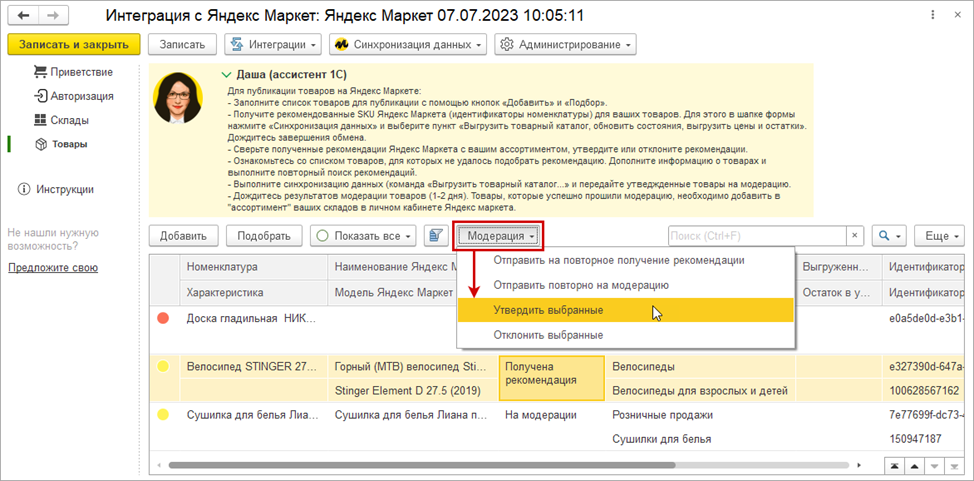Screen dimensions: 974x481
Task: Clear the search field with the x button
Action: pos(855,236)
